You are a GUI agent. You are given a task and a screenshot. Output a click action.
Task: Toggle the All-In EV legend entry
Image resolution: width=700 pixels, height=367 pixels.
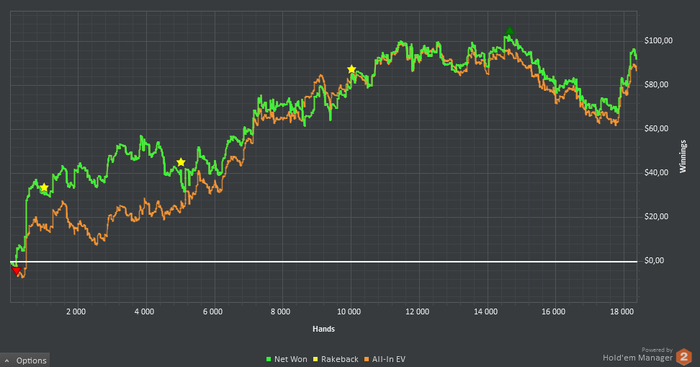click(385, 359)
